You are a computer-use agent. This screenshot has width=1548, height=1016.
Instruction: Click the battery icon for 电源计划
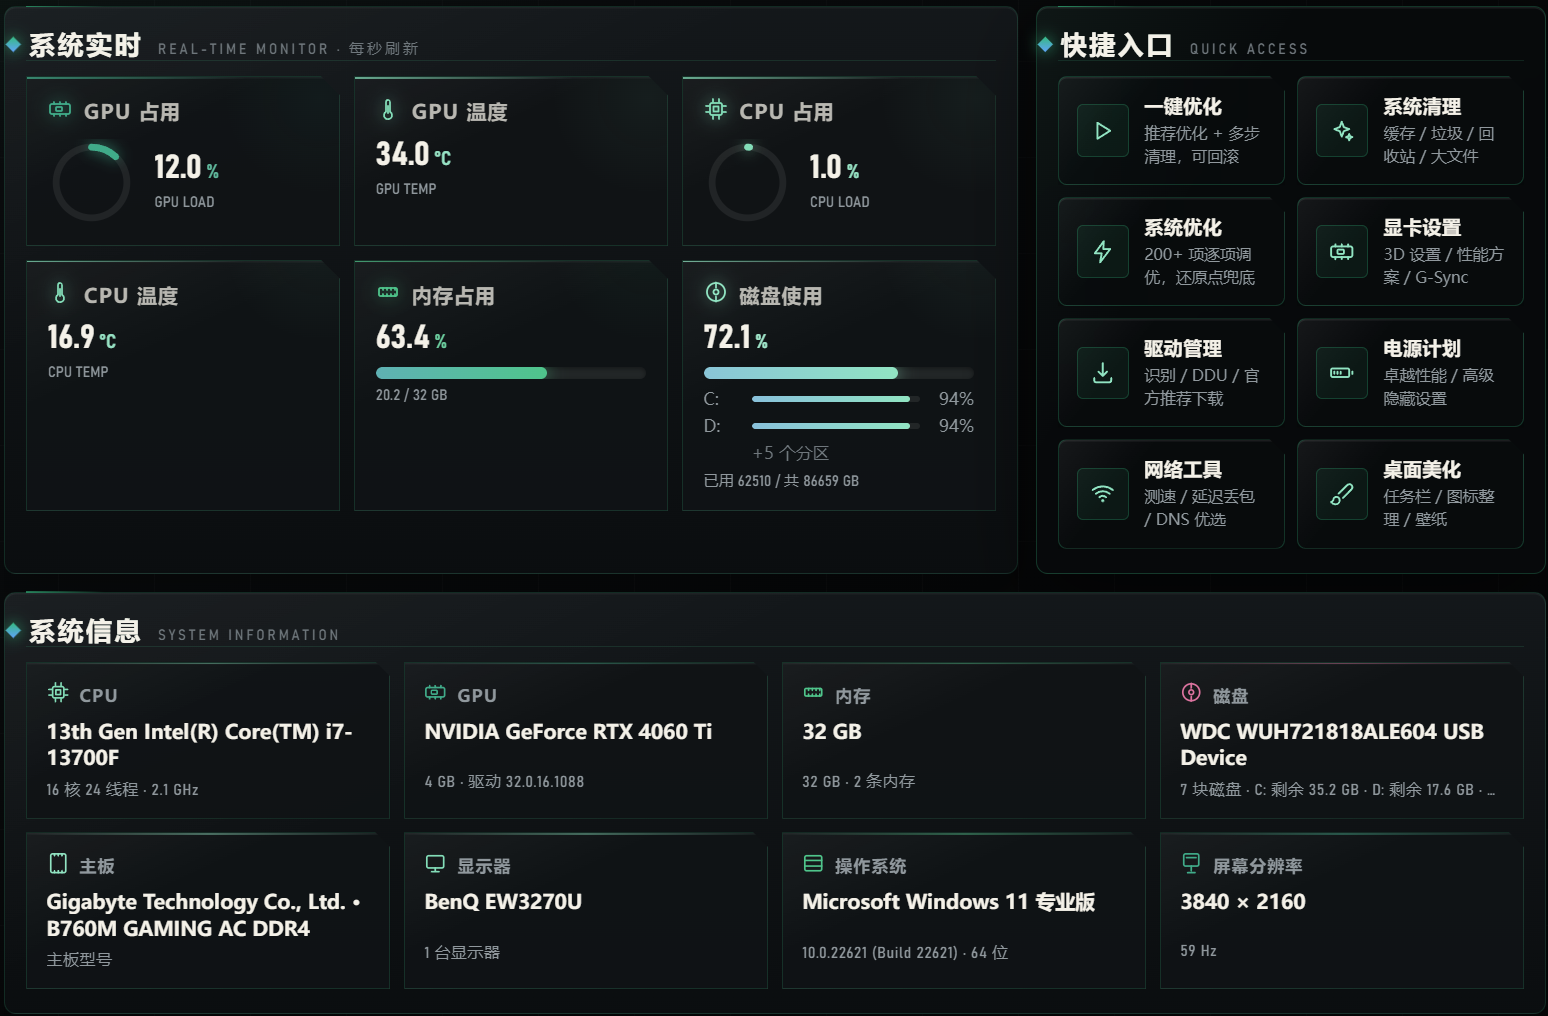[1342, 373]
